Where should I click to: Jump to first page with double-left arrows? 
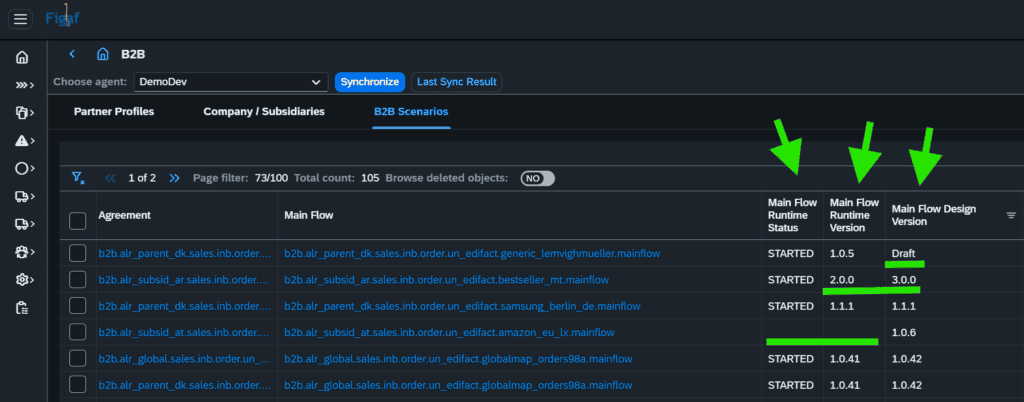point(110,178)
